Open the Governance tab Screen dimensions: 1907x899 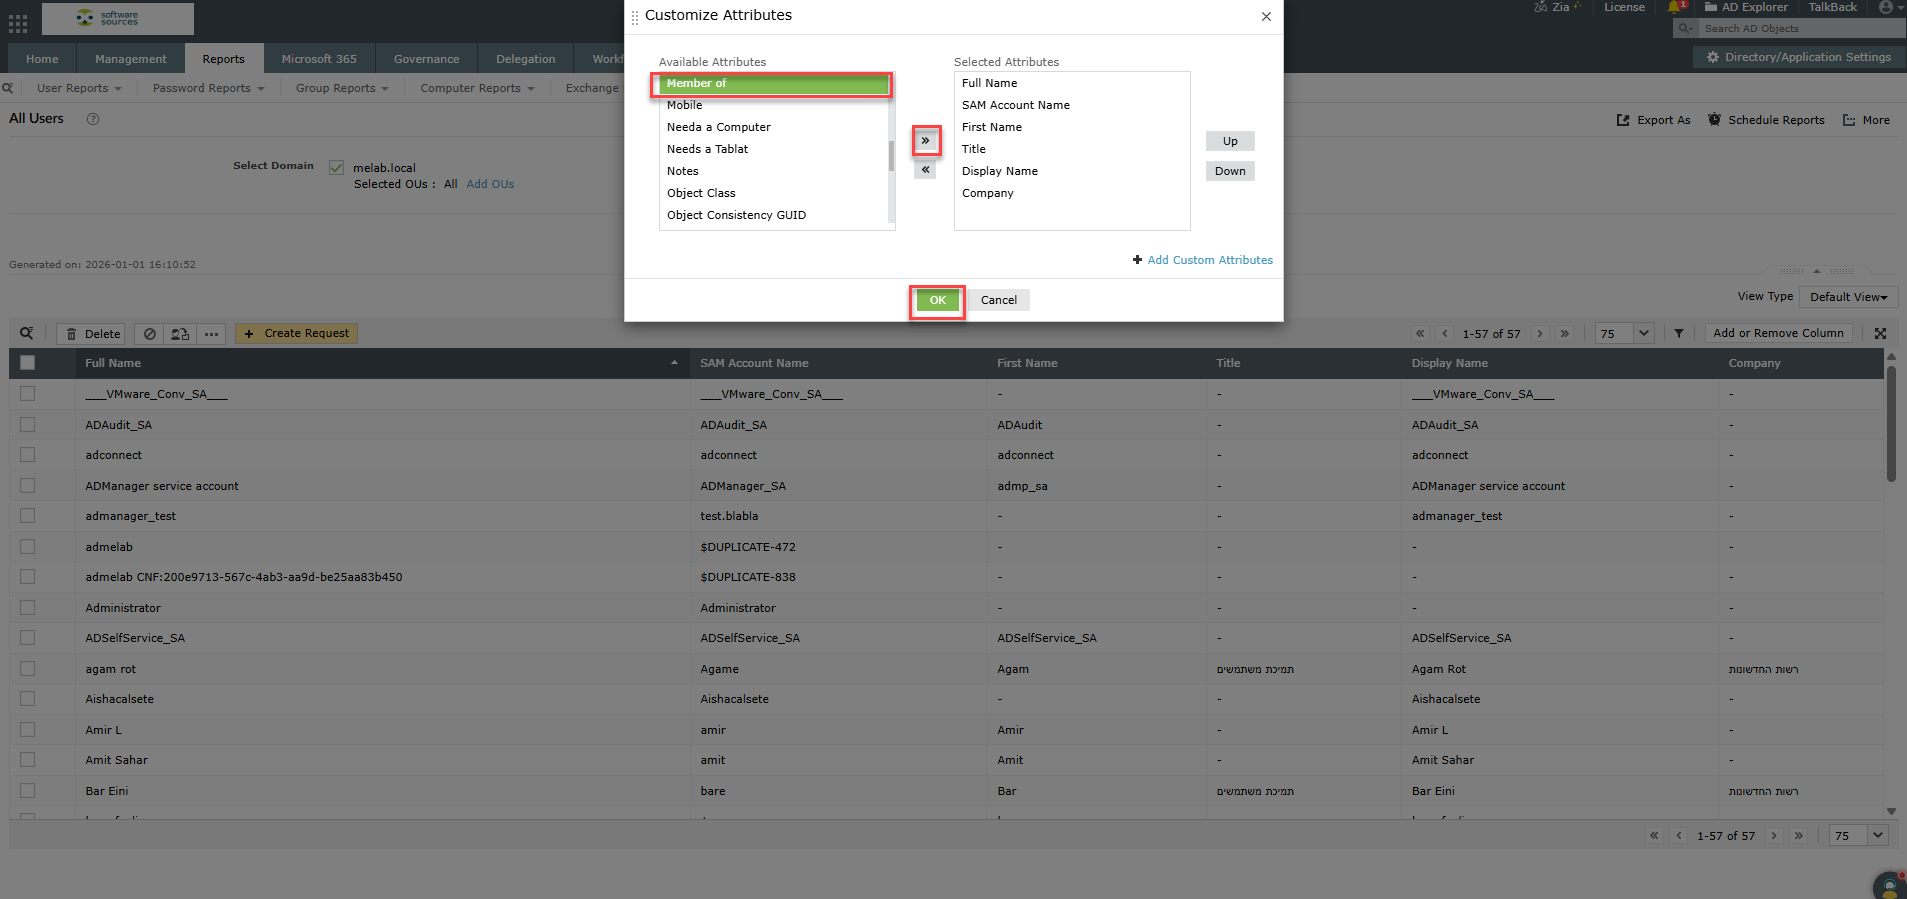coord(426,59)
